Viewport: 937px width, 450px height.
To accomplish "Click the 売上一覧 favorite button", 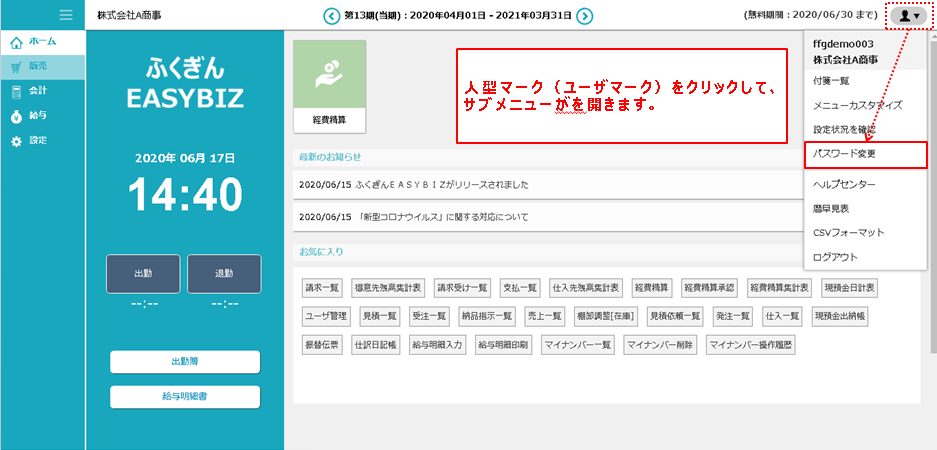I will 544,316.
